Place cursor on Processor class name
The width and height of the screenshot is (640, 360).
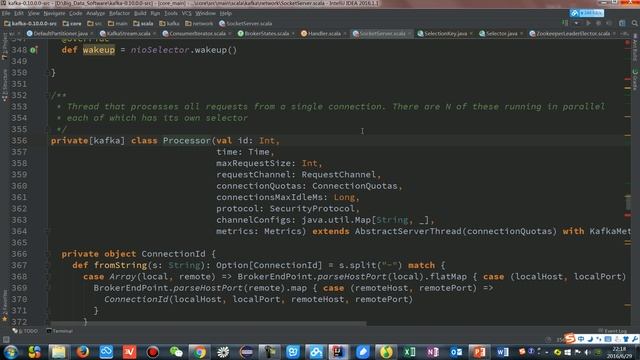coord(187,140)
